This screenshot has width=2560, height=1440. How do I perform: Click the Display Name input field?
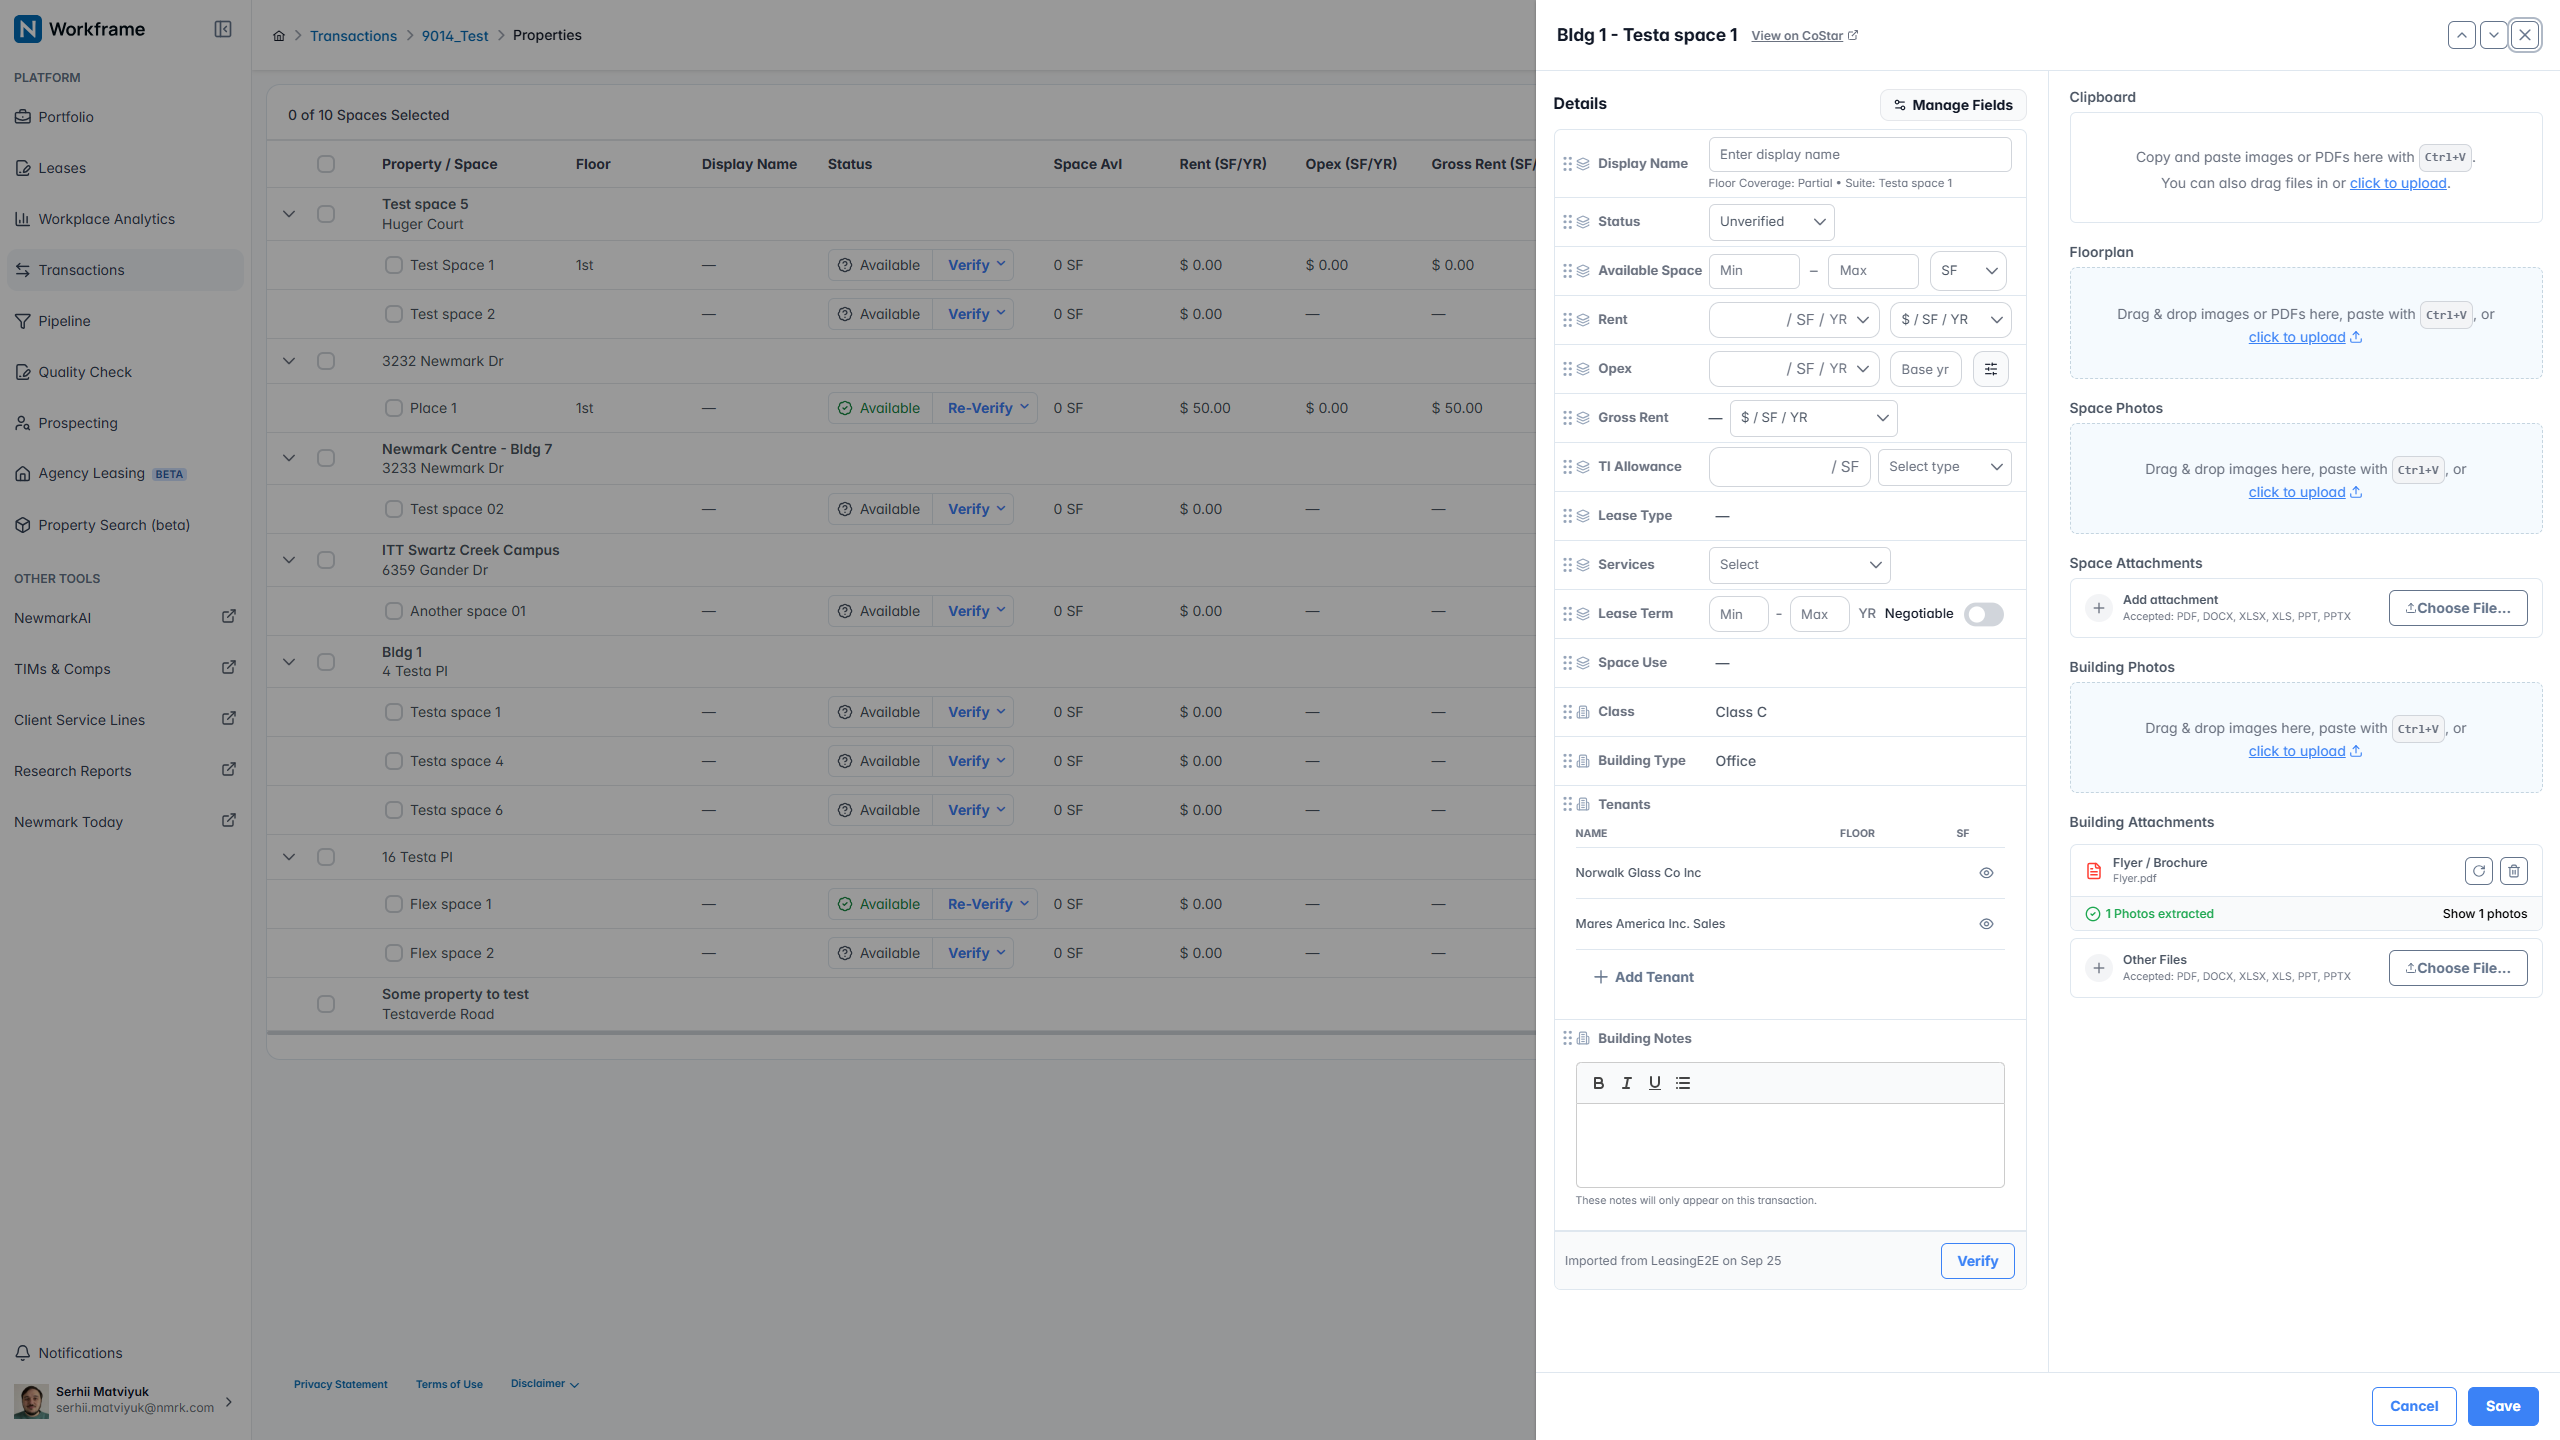pyautogui.click(x=1860, y=155)
